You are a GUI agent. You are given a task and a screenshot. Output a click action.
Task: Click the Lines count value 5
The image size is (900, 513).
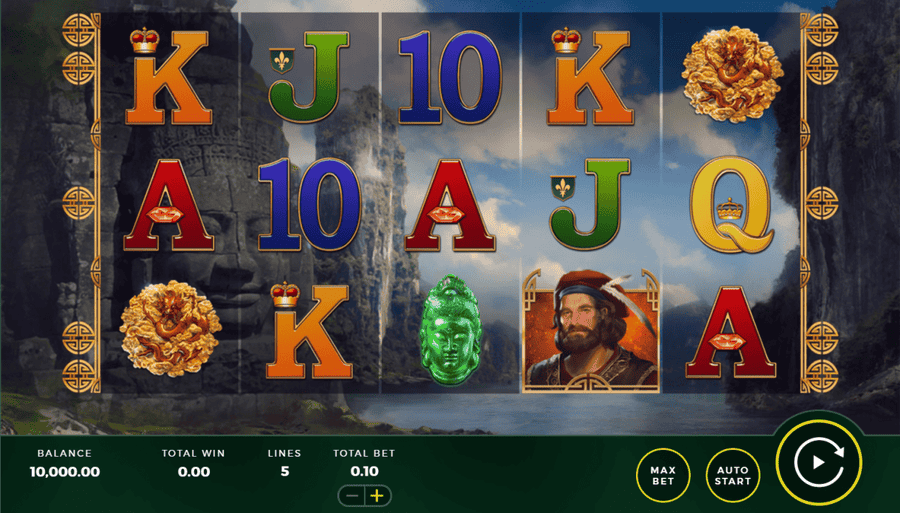tap(285, 472)
